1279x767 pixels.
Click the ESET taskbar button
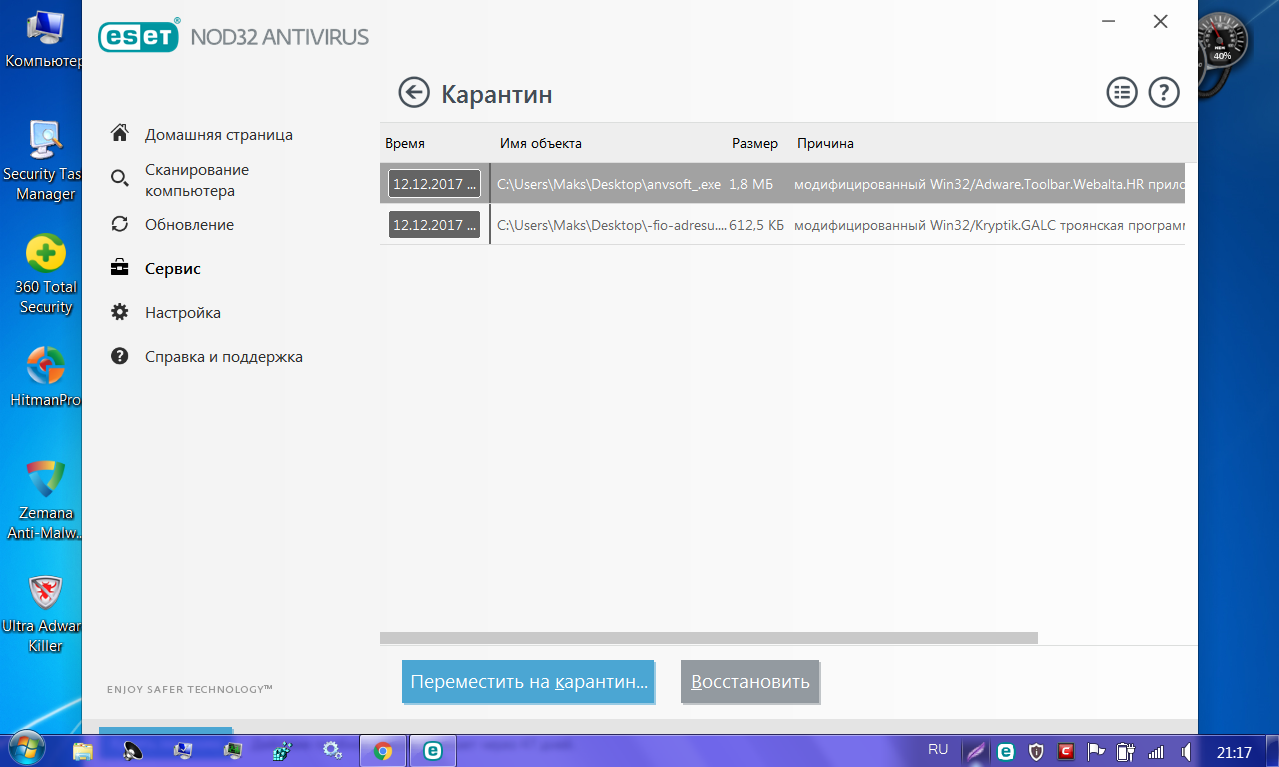click(x=433, y=750)
